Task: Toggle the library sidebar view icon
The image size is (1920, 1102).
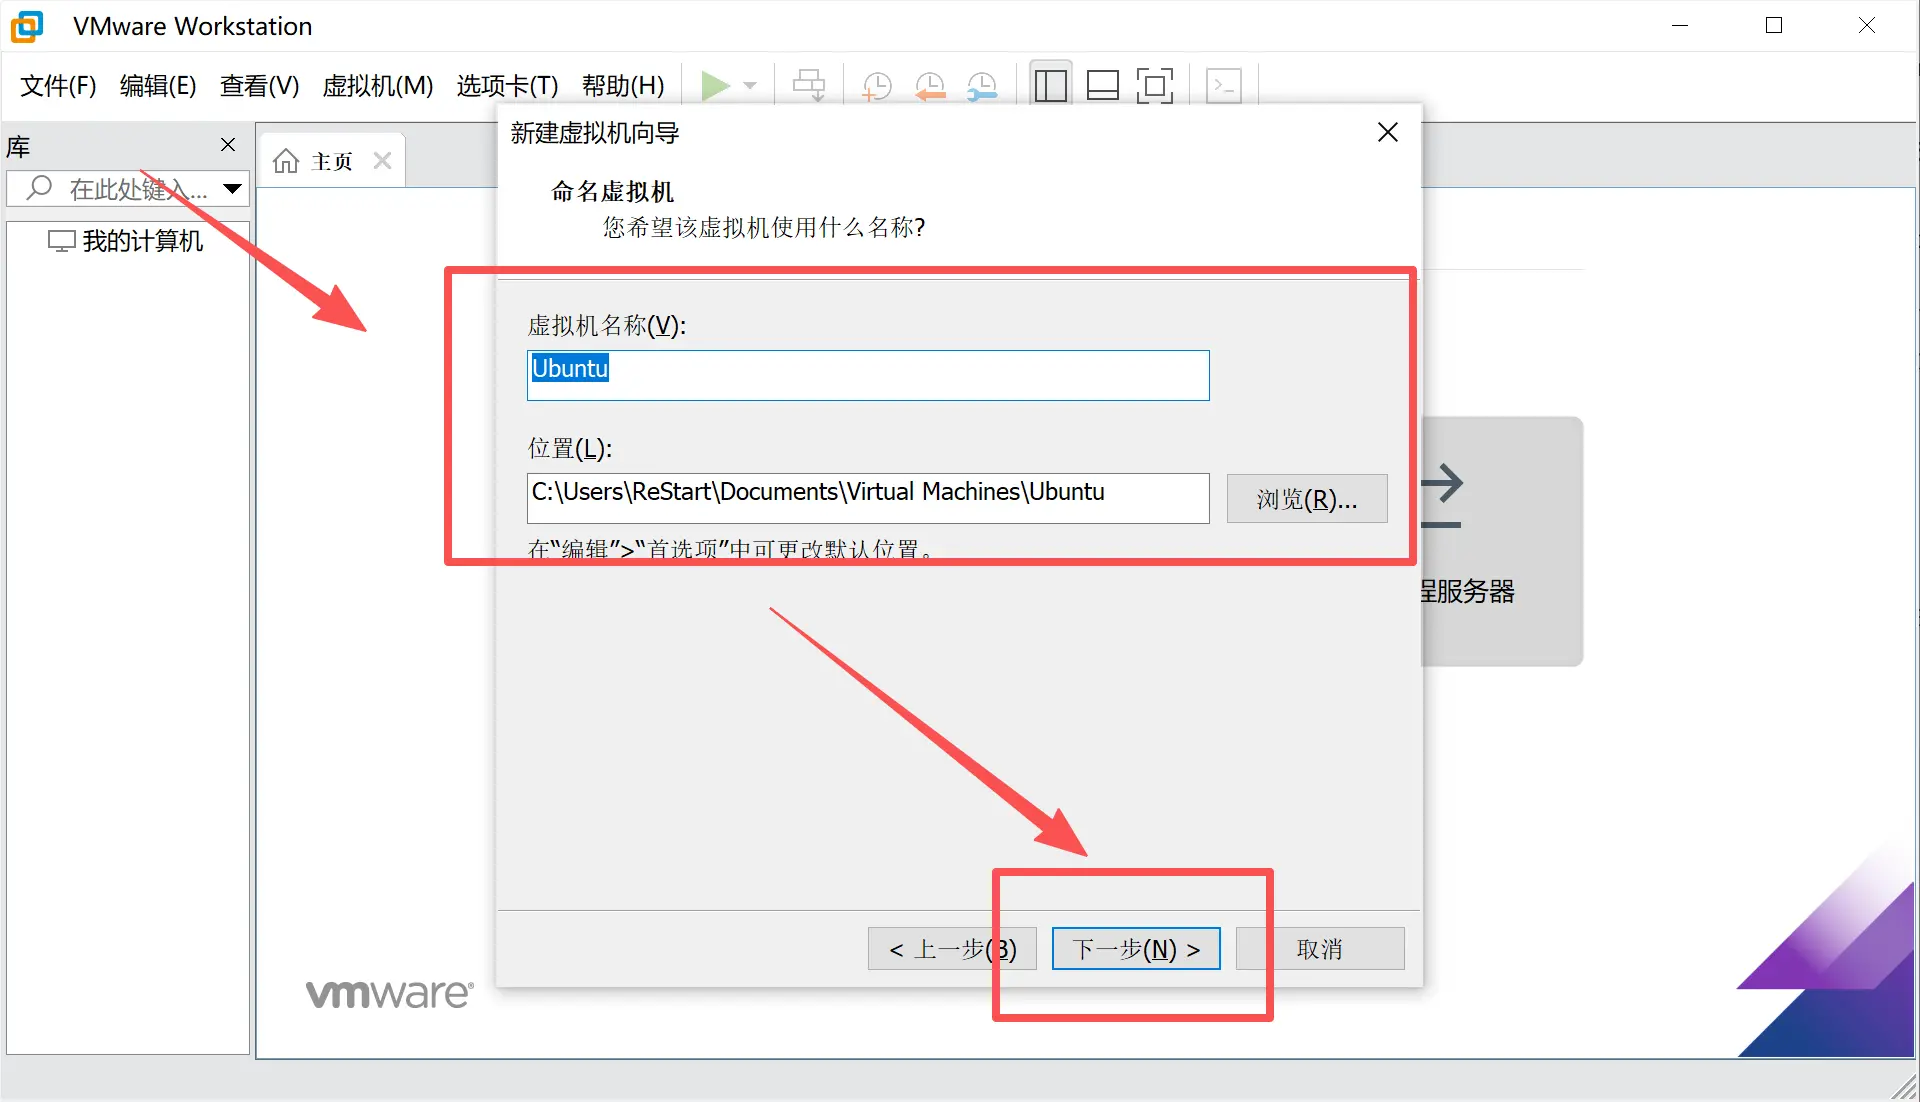Action: tap(1050, 86)
